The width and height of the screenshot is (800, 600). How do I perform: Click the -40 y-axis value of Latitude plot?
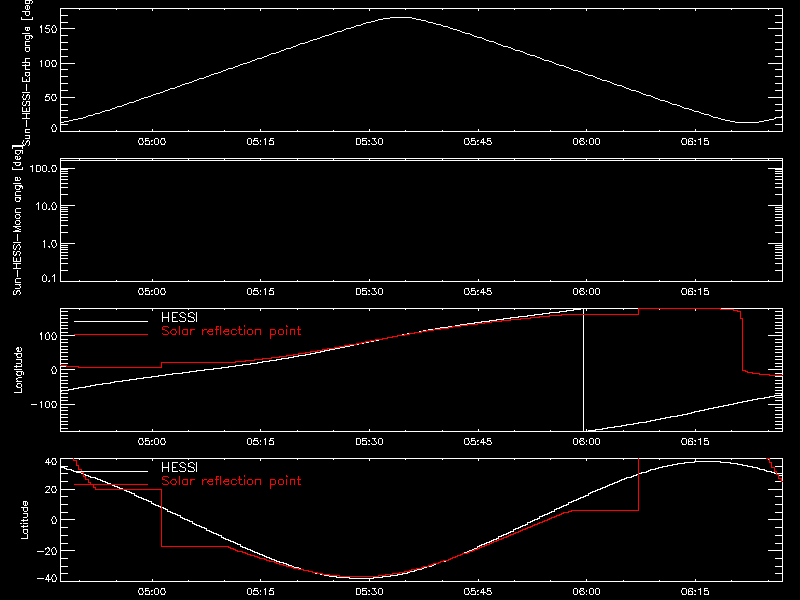[47, 579]
